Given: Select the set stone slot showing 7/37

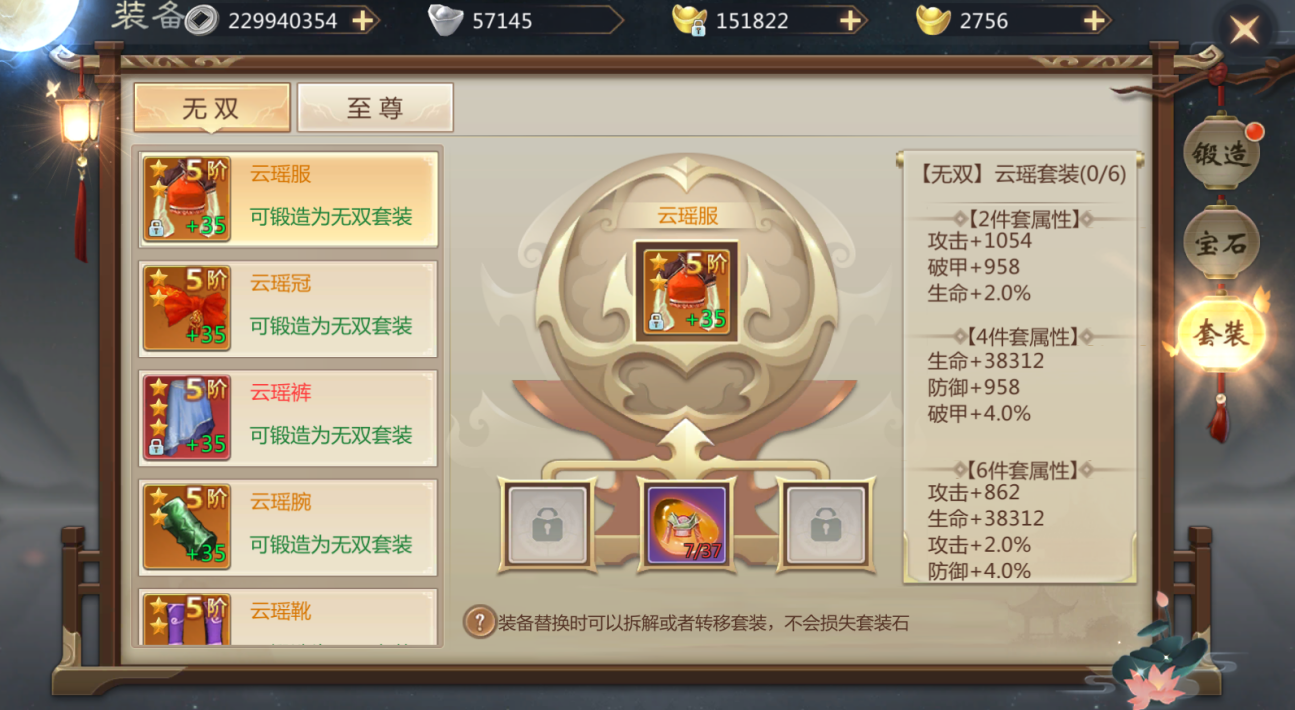Looking at the screenshot, I should (x=687, y=524).
